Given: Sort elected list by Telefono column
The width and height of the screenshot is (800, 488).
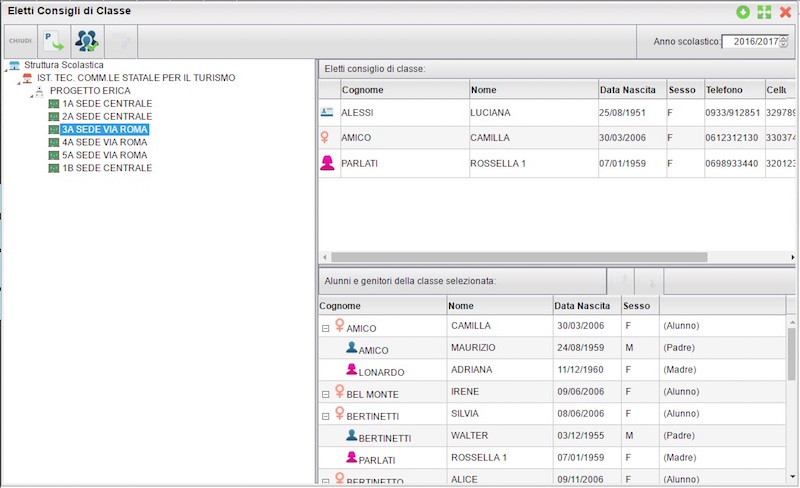Looking at the screenshot, I should click(735, 89).
